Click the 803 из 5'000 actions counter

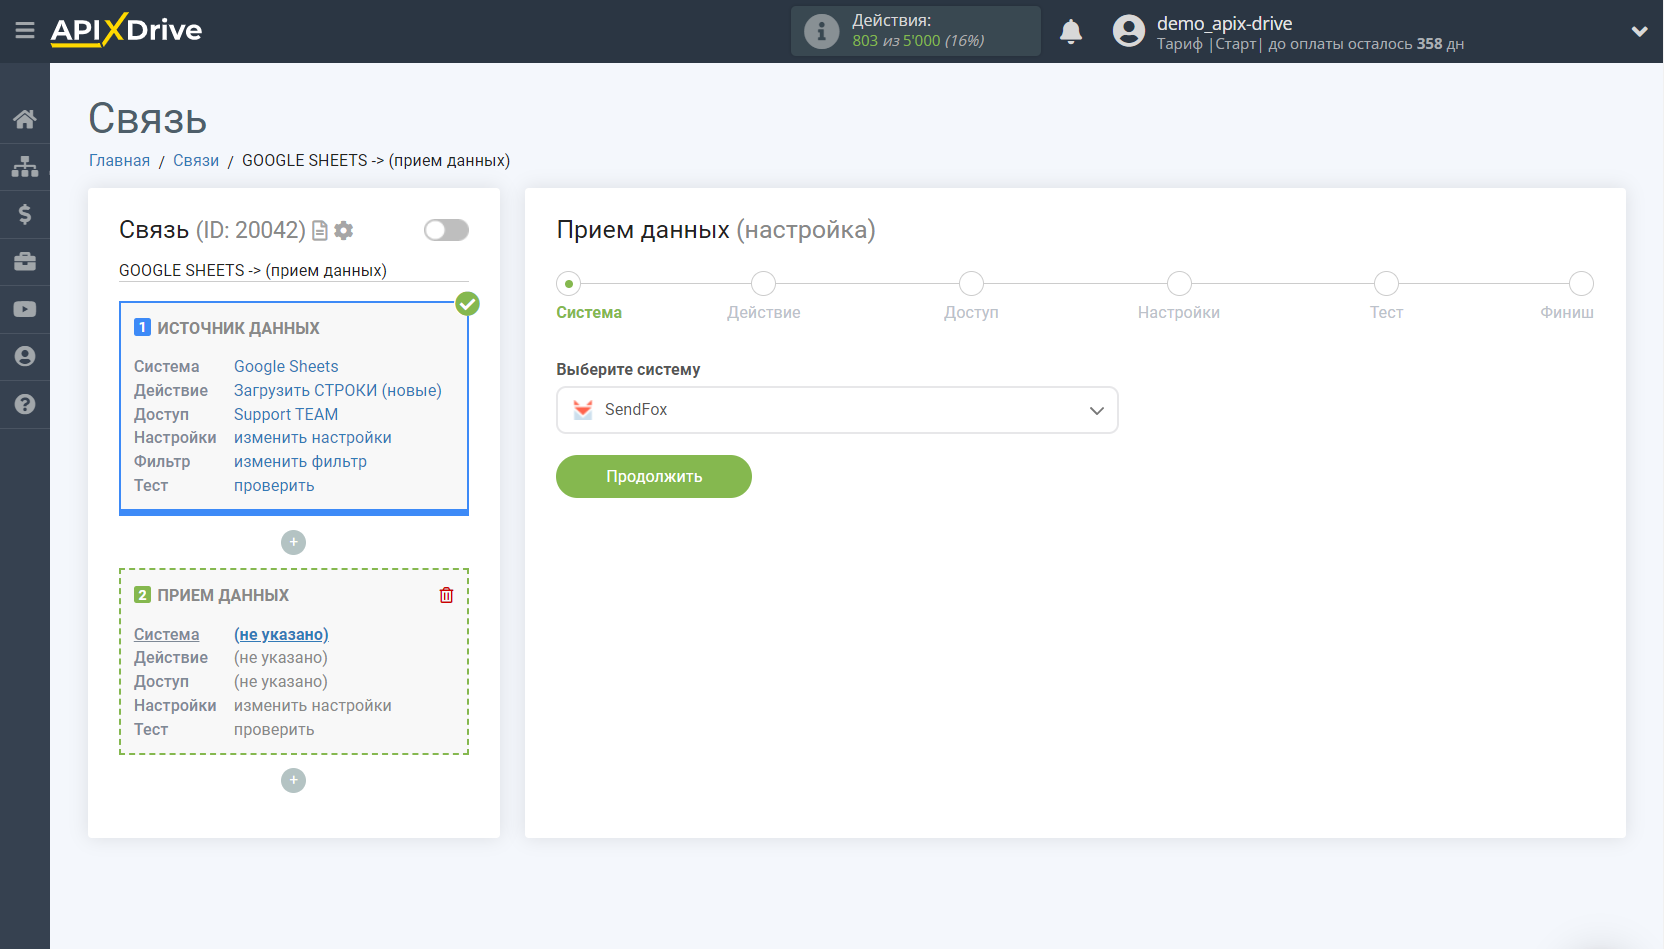tap(918, 41)
